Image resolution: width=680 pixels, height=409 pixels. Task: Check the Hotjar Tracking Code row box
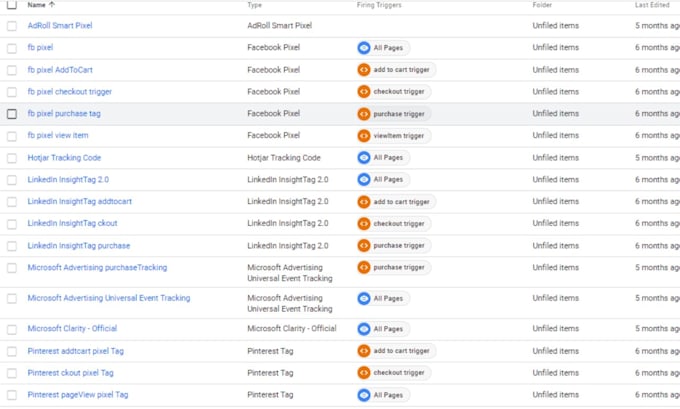[x=12, y=158]
